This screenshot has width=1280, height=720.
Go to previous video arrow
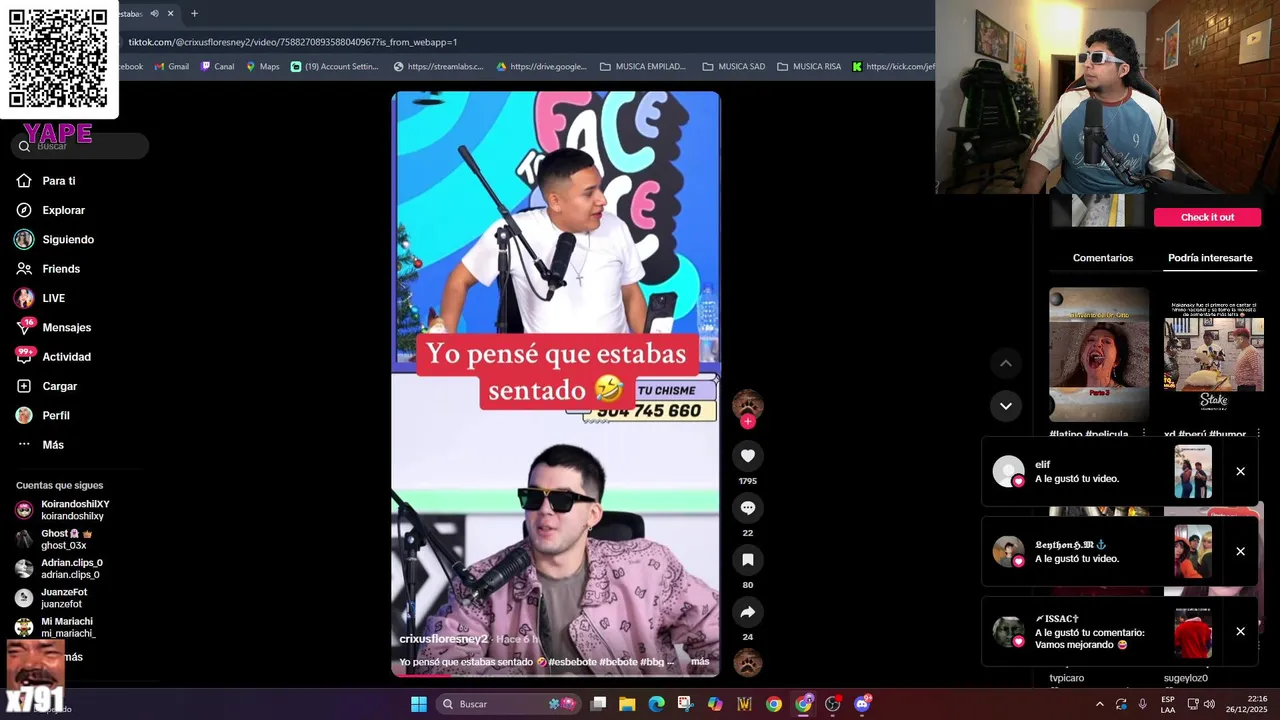click(1006, 363)
